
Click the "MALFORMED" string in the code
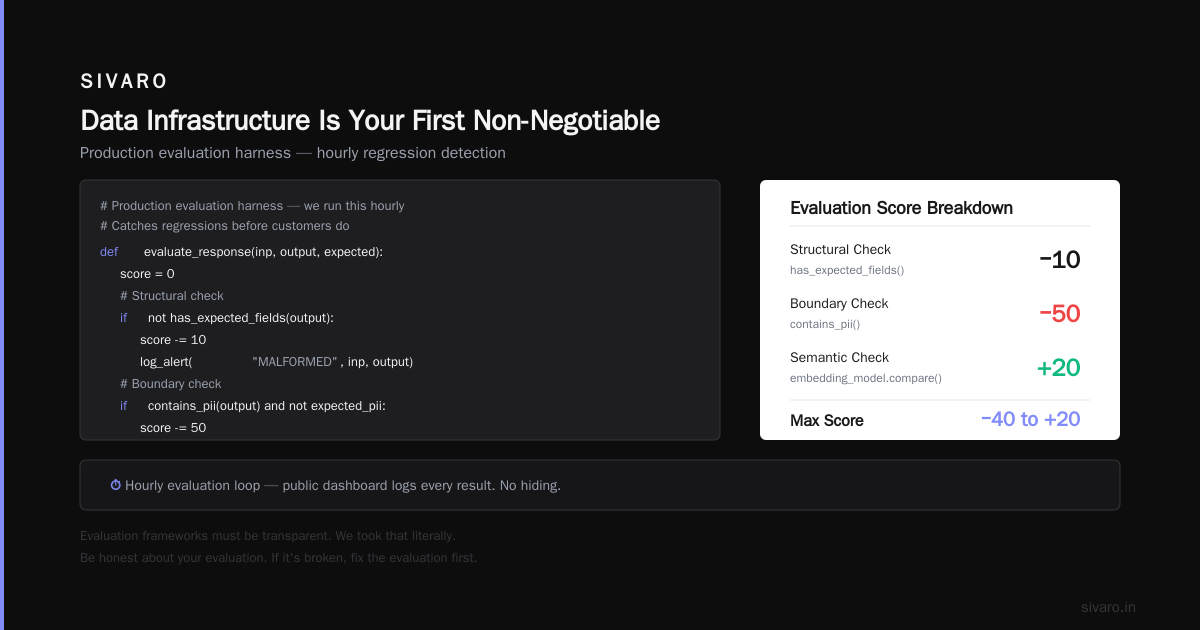point(295,362)
